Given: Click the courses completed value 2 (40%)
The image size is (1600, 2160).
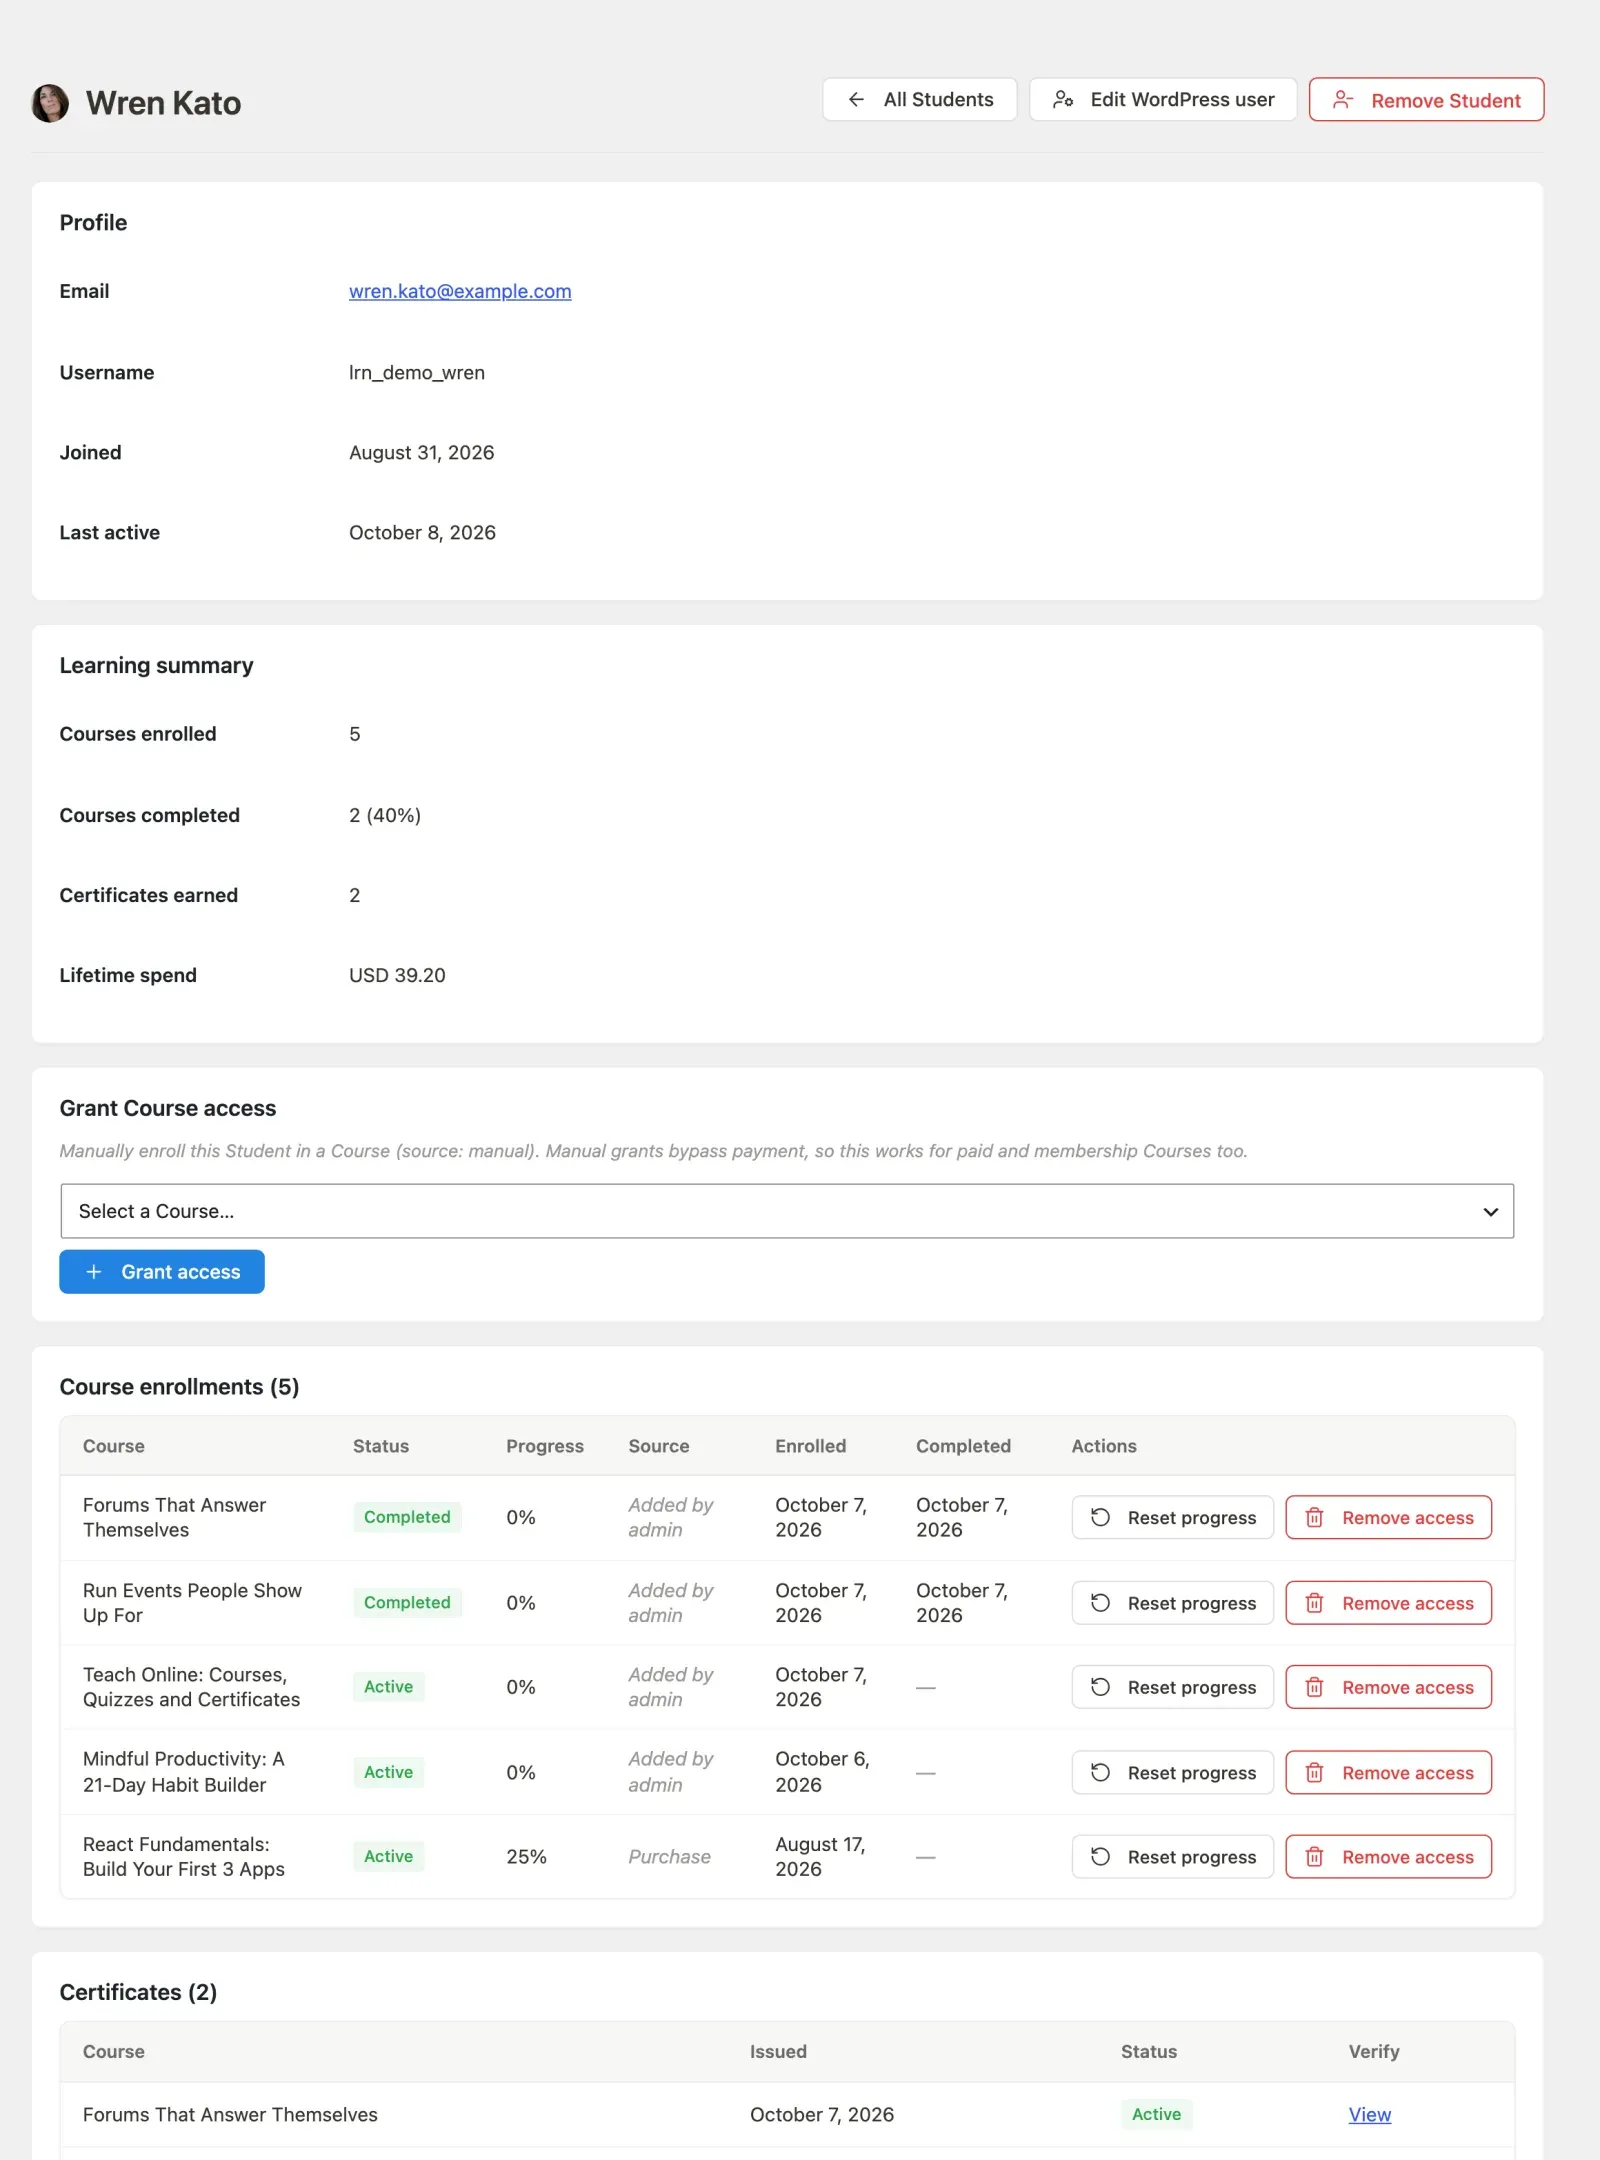Looking at the screenshot, I should point(385,815).
